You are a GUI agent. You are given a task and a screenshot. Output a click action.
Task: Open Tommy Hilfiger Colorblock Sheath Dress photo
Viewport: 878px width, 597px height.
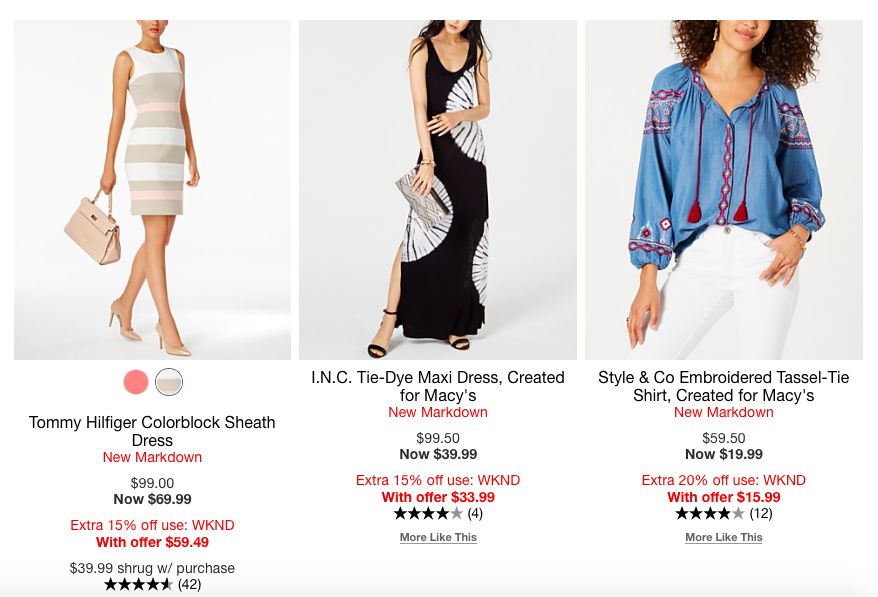[x=152, y=190]
